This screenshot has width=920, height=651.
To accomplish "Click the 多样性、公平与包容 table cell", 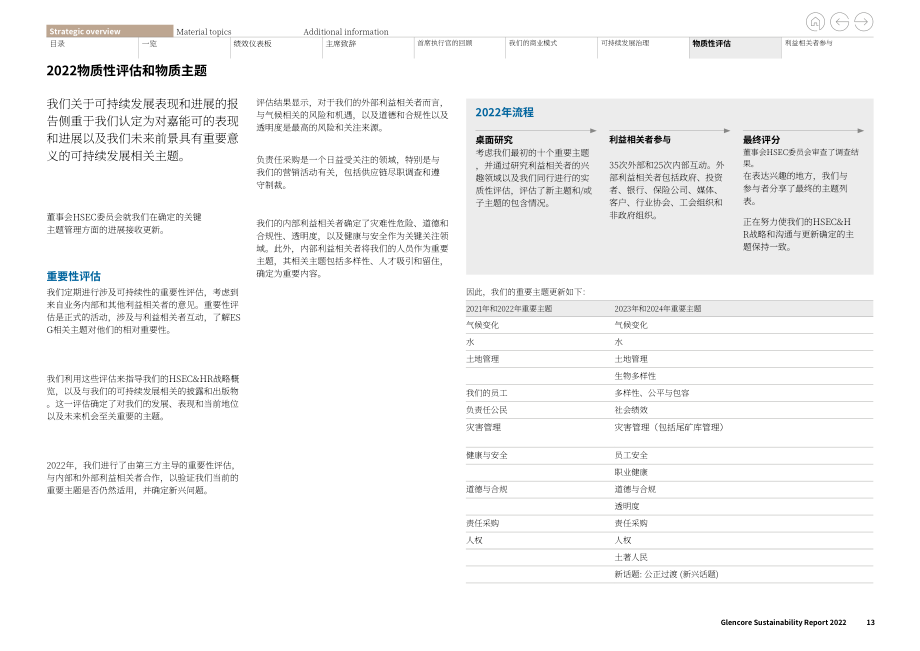I will pyautogui.click(x=652, y=393).
